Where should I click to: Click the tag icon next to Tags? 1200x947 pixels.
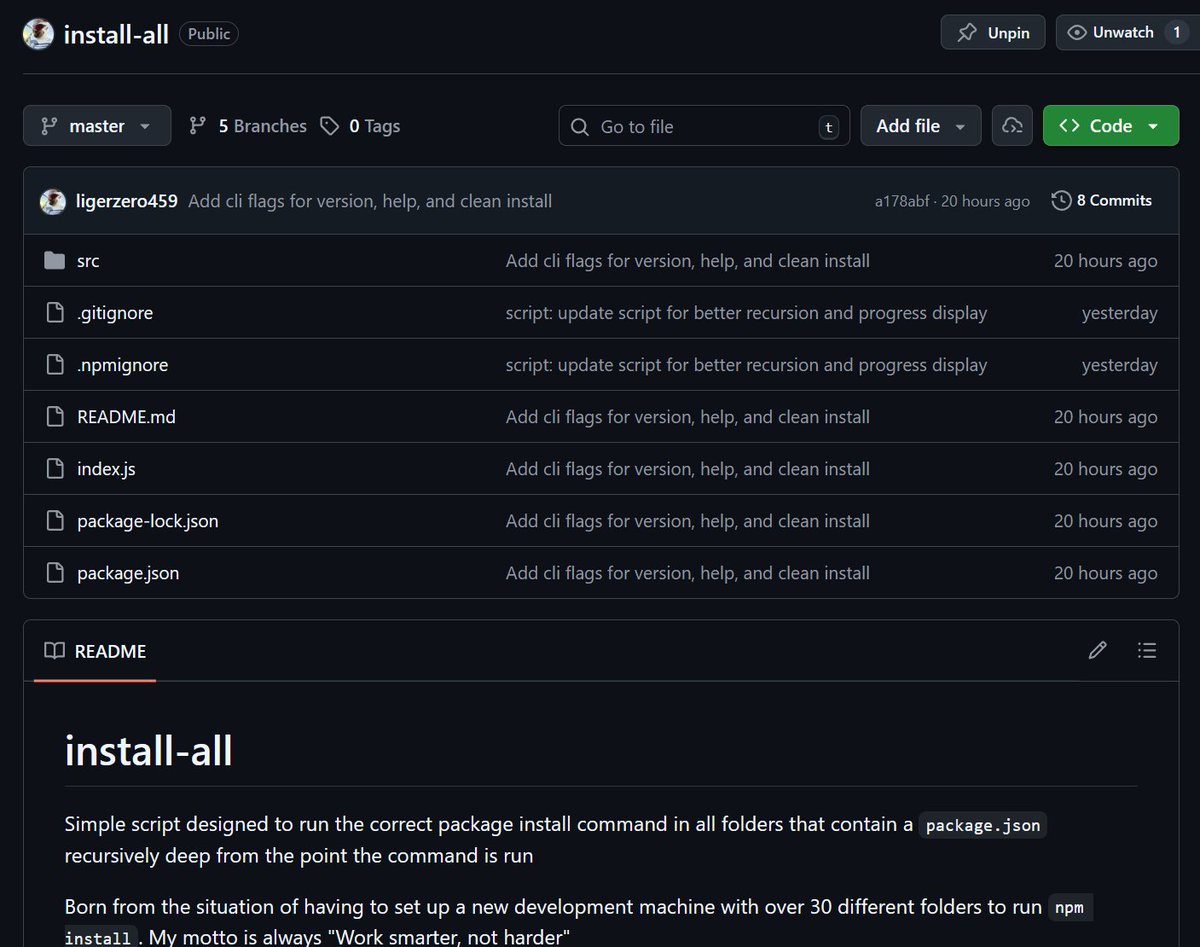[329, 126]
